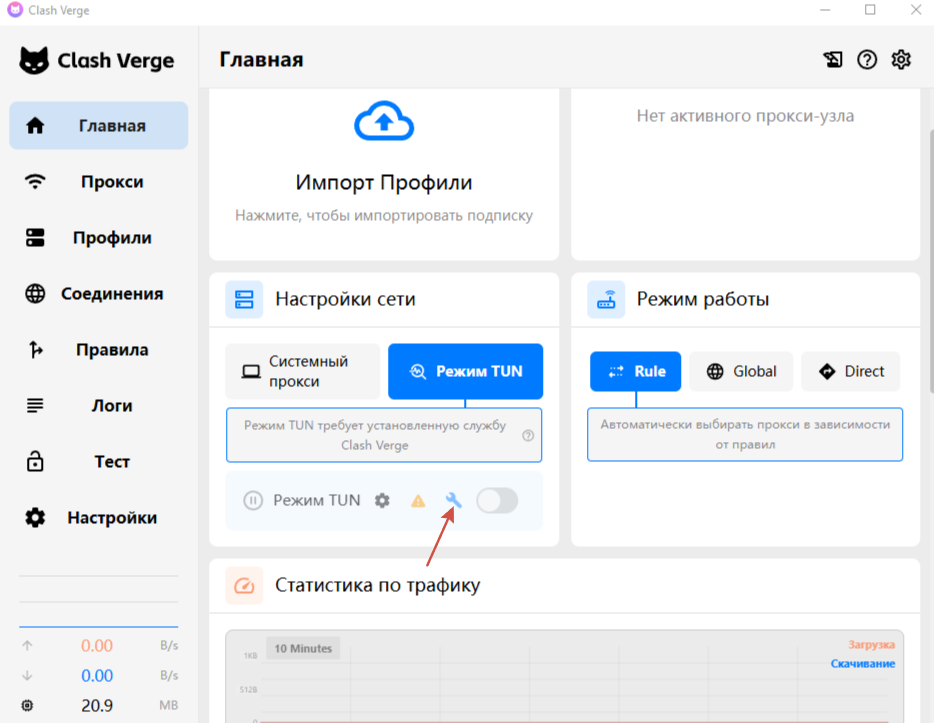Click the Режим работы title
Screen dimensions: 934x723
(x=703, y=299)
